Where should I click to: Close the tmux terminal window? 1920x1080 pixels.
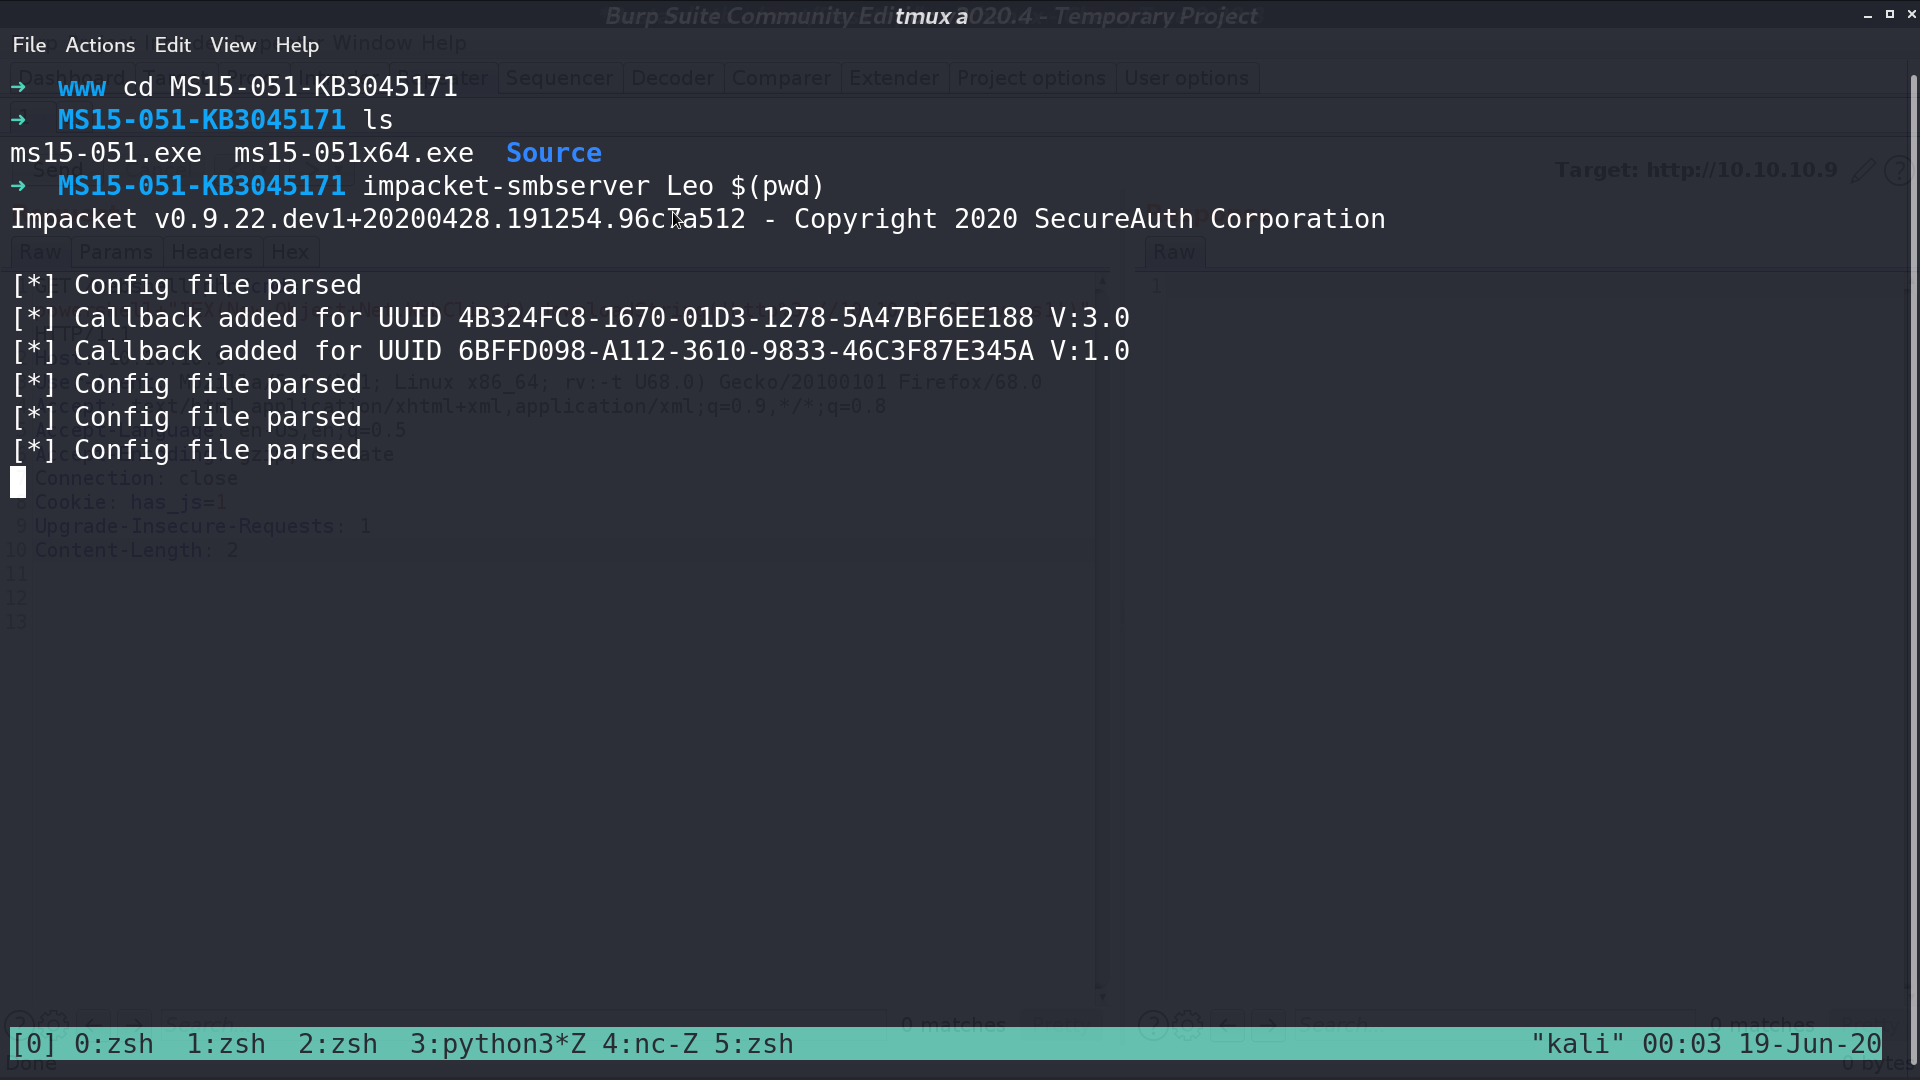point(1911,14)
